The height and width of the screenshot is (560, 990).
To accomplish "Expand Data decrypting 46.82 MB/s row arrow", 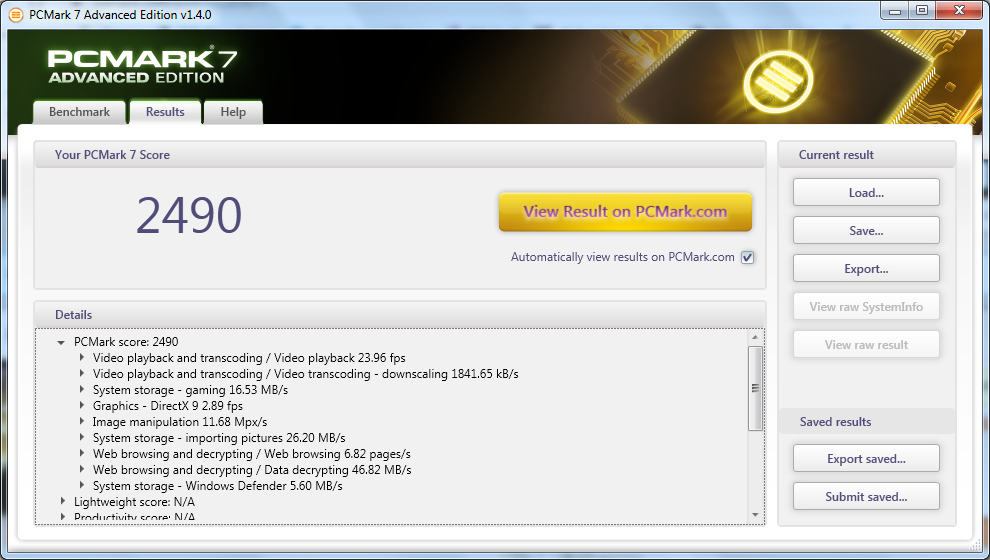I will (x=82, y=469).
